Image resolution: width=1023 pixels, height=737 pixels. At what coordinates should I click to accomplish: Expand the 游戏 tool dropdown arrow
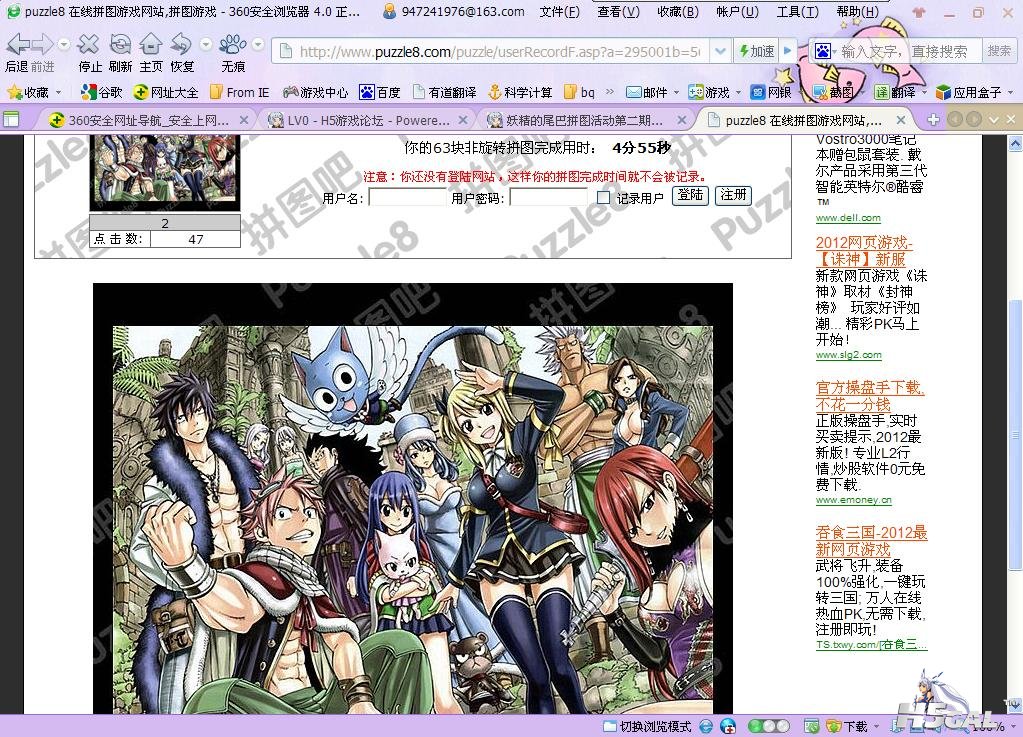(x=738, y=93)
